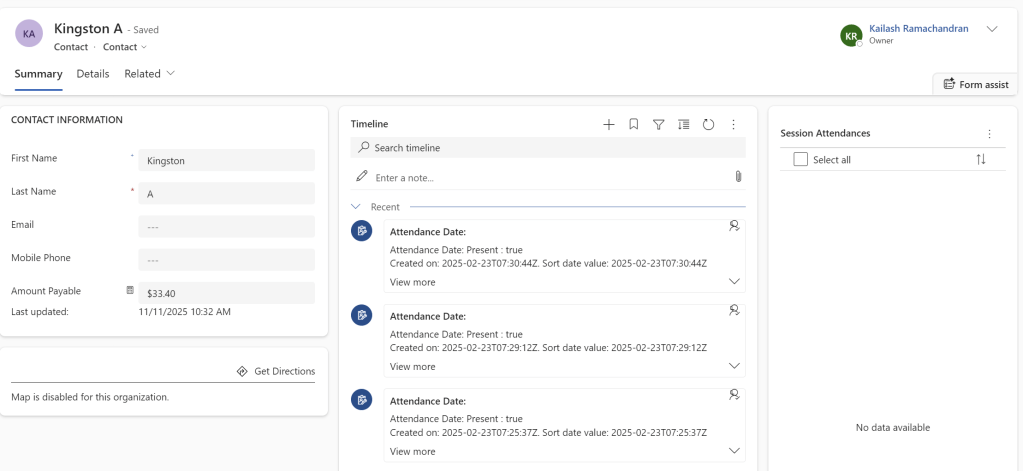Click the Get Directions diamond icon
The image size is (1023, 471).
242,371
